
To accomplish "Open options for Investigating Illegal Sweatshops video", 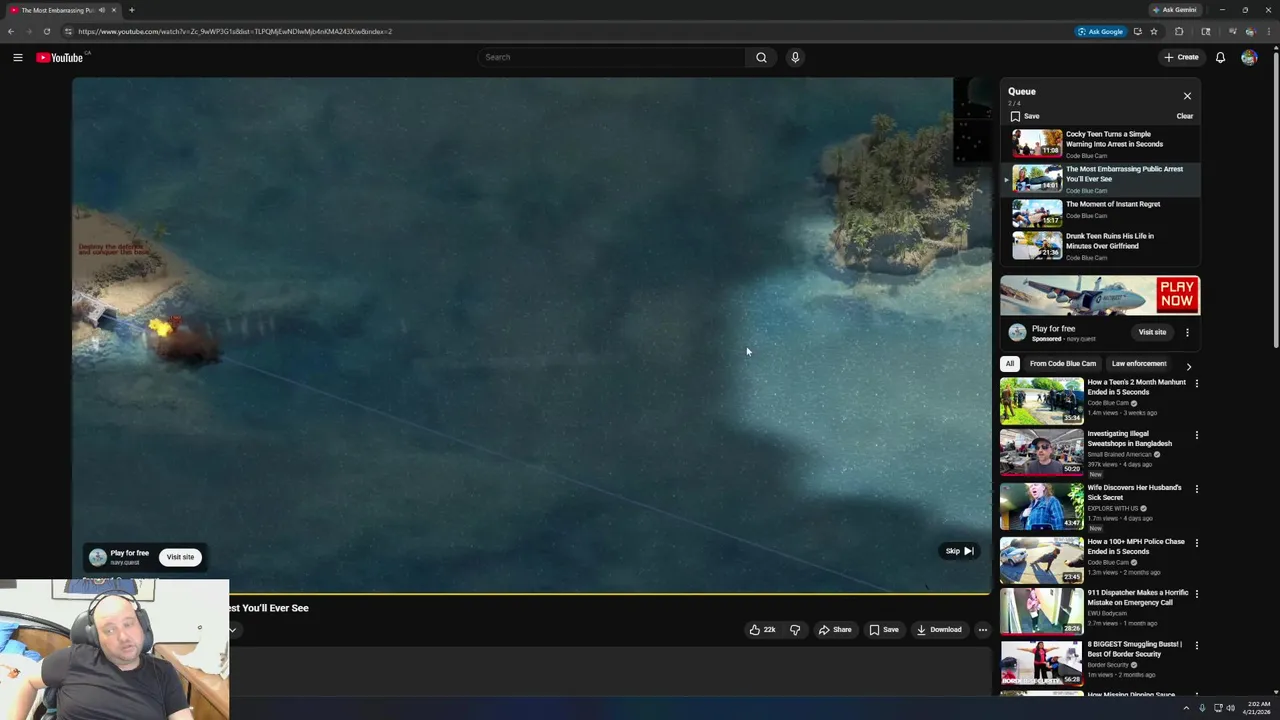I will [1196, 435].
